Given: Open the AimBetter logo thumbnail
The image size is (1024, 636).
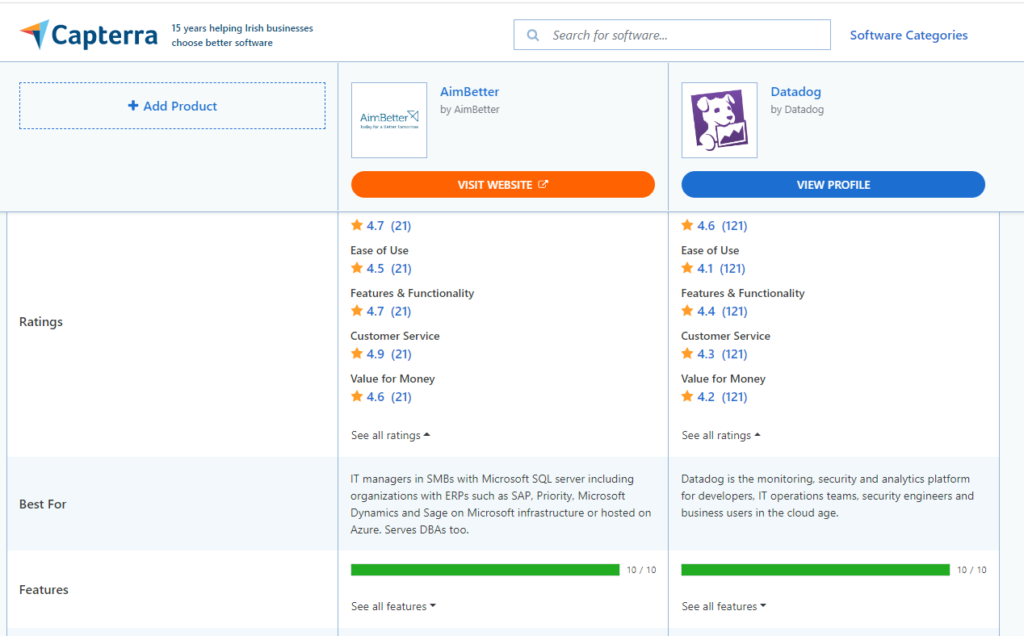Looking at the screenshot, I should [x=389, y=120].
